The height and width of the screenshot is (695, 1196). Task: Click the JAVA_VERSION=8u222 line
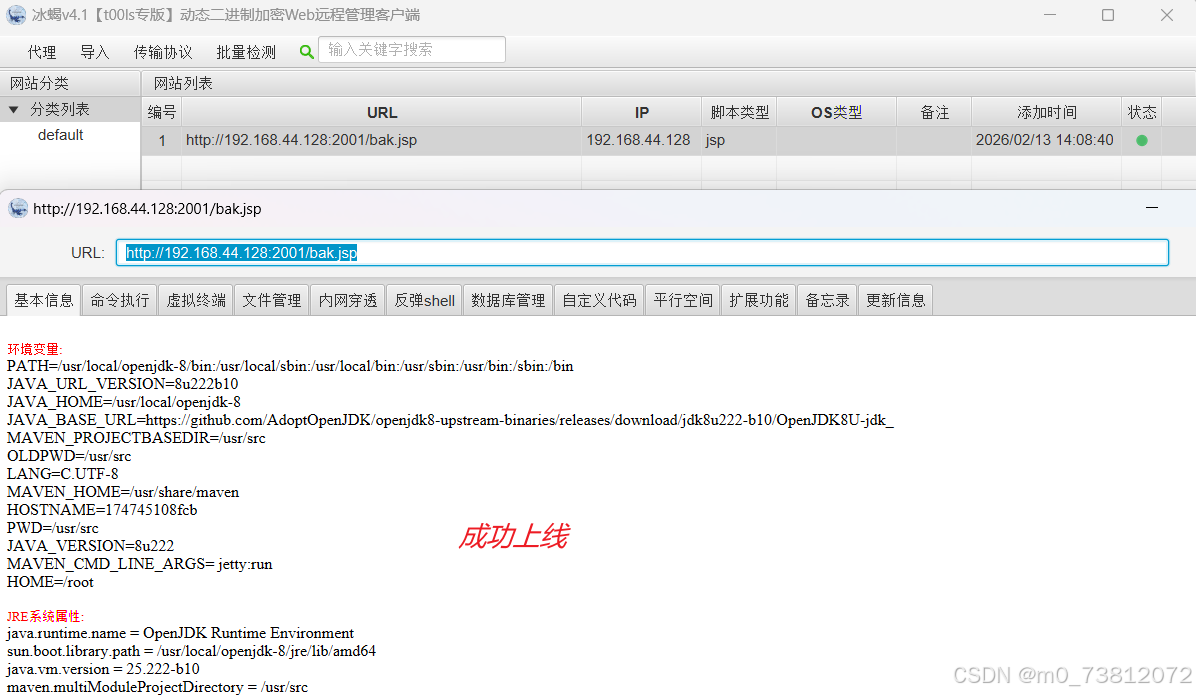coord(90,546)
